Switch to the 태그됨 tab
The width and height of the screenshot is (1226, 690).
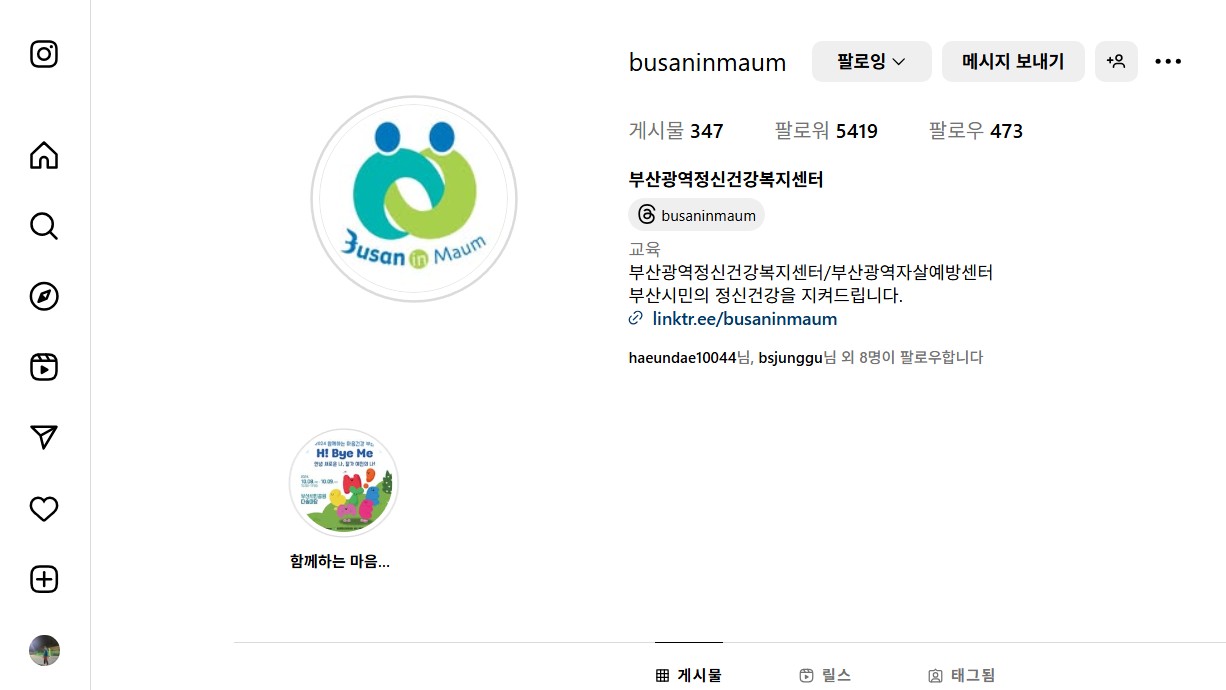pyautogui.click(x=961, y=675)
